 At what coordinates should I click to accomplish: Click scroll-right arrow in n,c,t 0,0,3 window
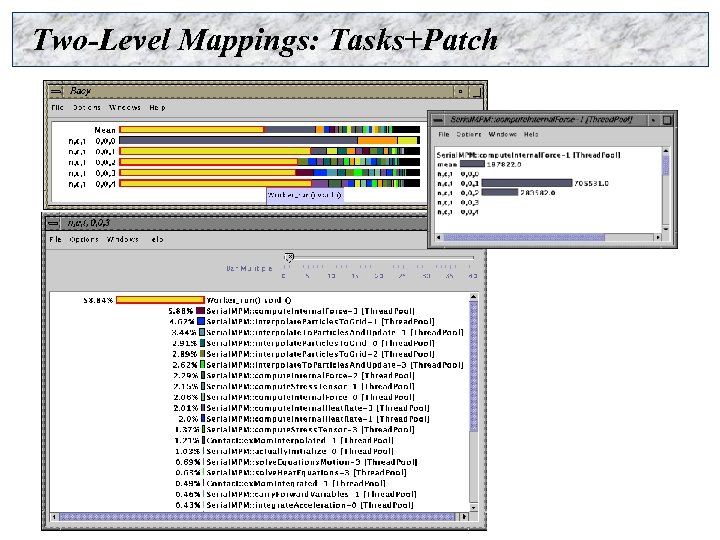pos(464,517)
